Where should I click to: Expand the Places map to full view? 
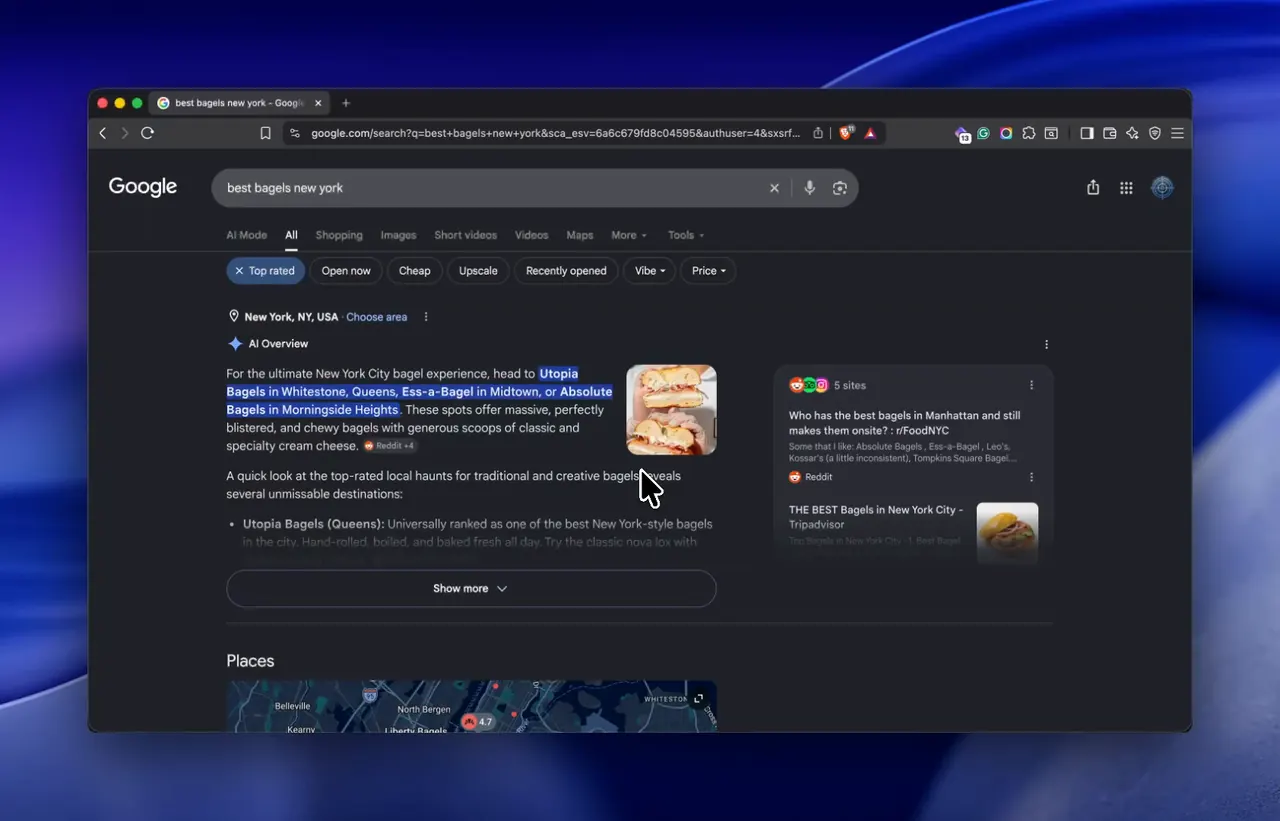pyautogui.click(x=699, y=698)
